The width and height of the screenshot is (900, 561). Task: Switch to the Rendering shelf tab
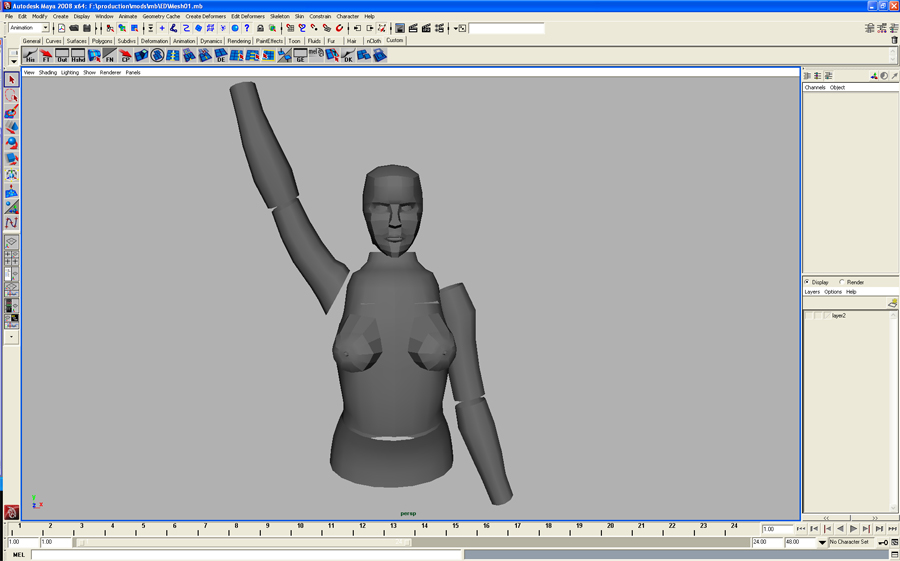click(x=239, y=41)
